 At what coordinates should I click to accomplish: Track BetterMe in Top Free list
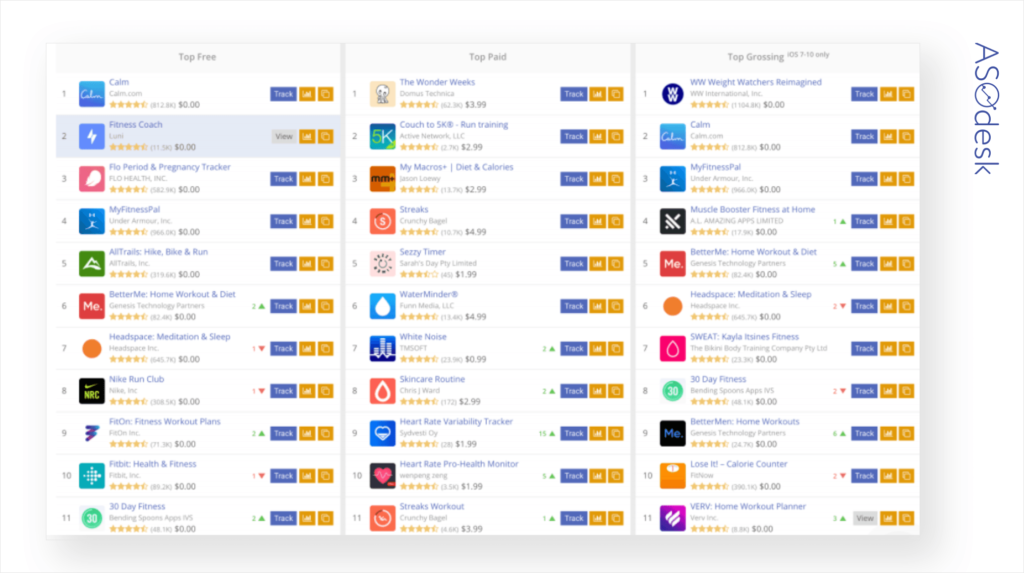pos(283,306)
